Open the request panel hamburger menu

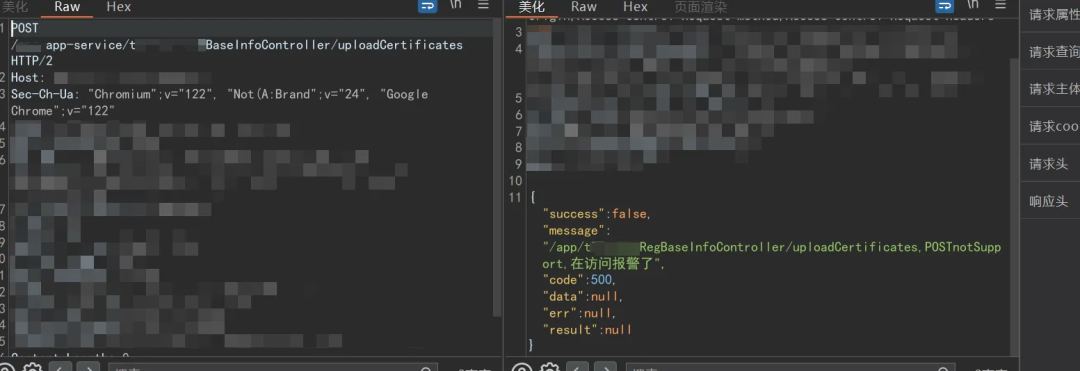[x=484, y=6]
